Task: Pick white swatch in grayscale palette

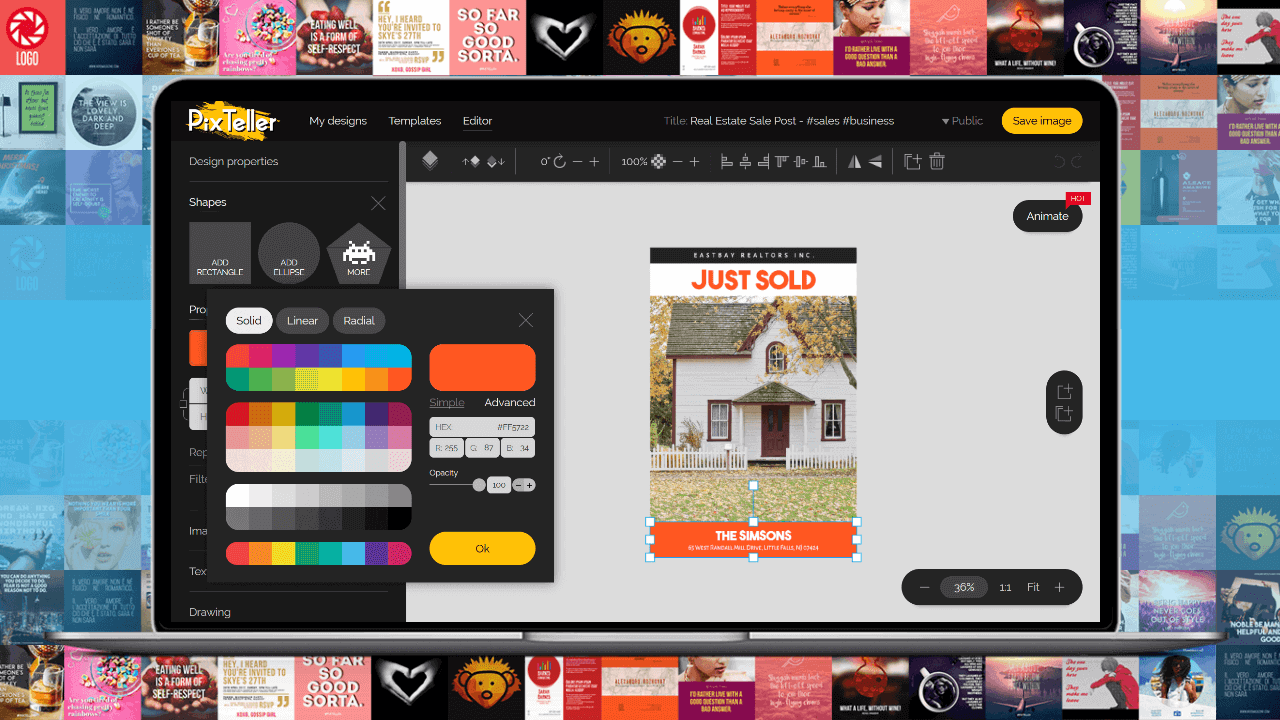Action: point(238,496)
